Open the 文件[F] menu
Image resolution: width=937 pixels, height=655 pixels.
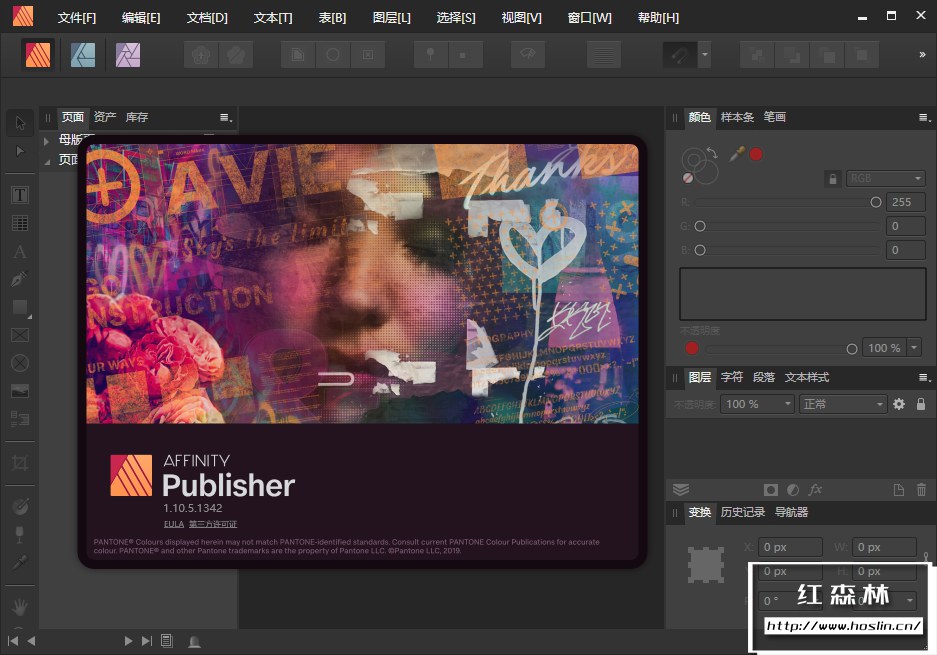point(77,18)
